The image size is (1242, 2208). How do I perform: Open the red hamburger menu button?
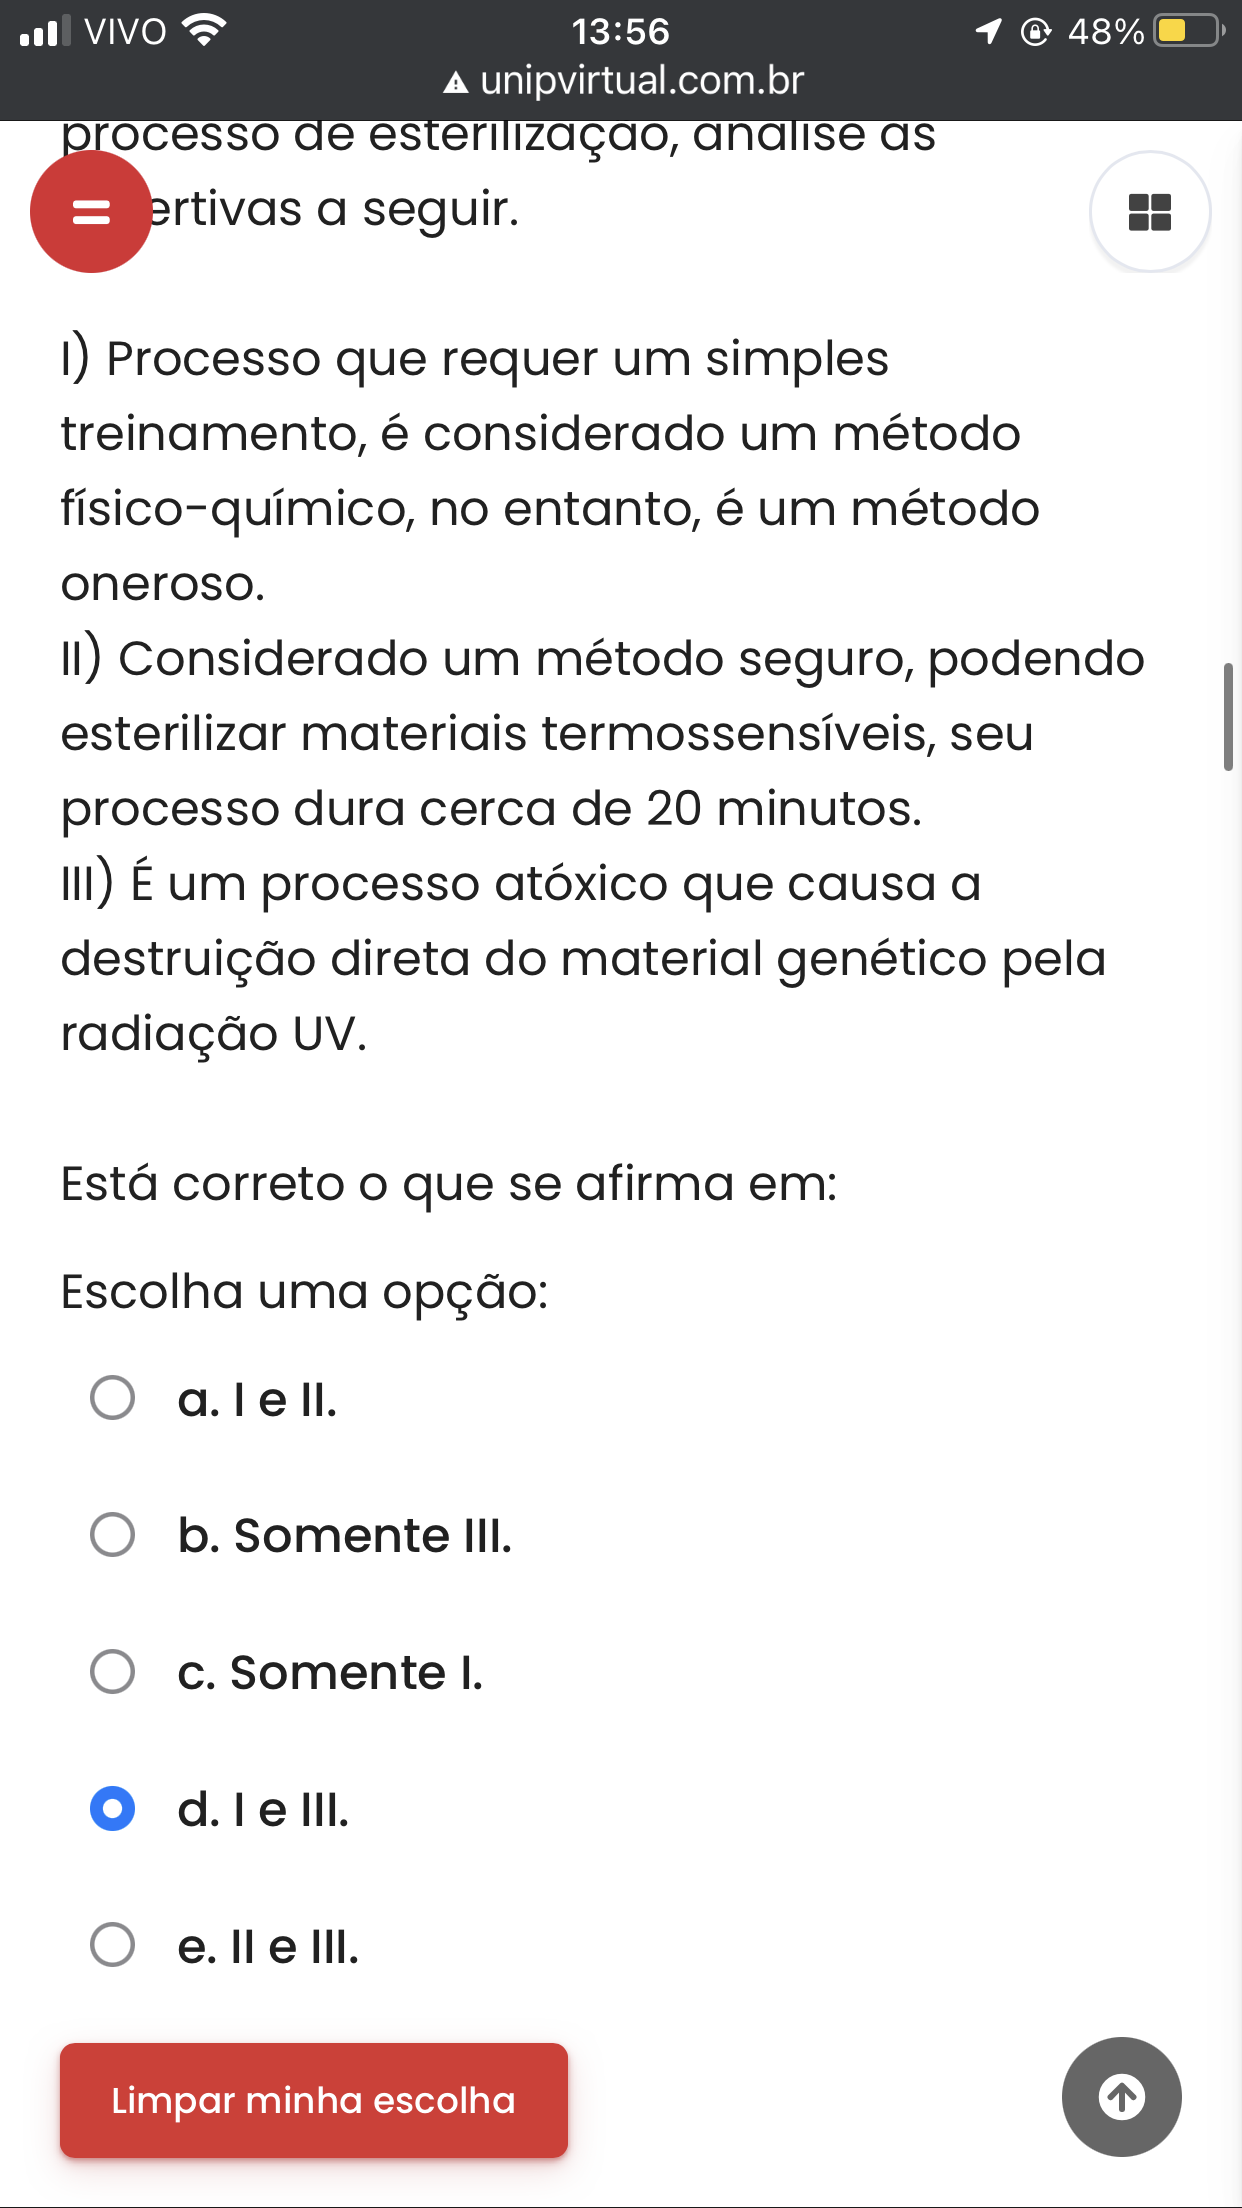91,212
